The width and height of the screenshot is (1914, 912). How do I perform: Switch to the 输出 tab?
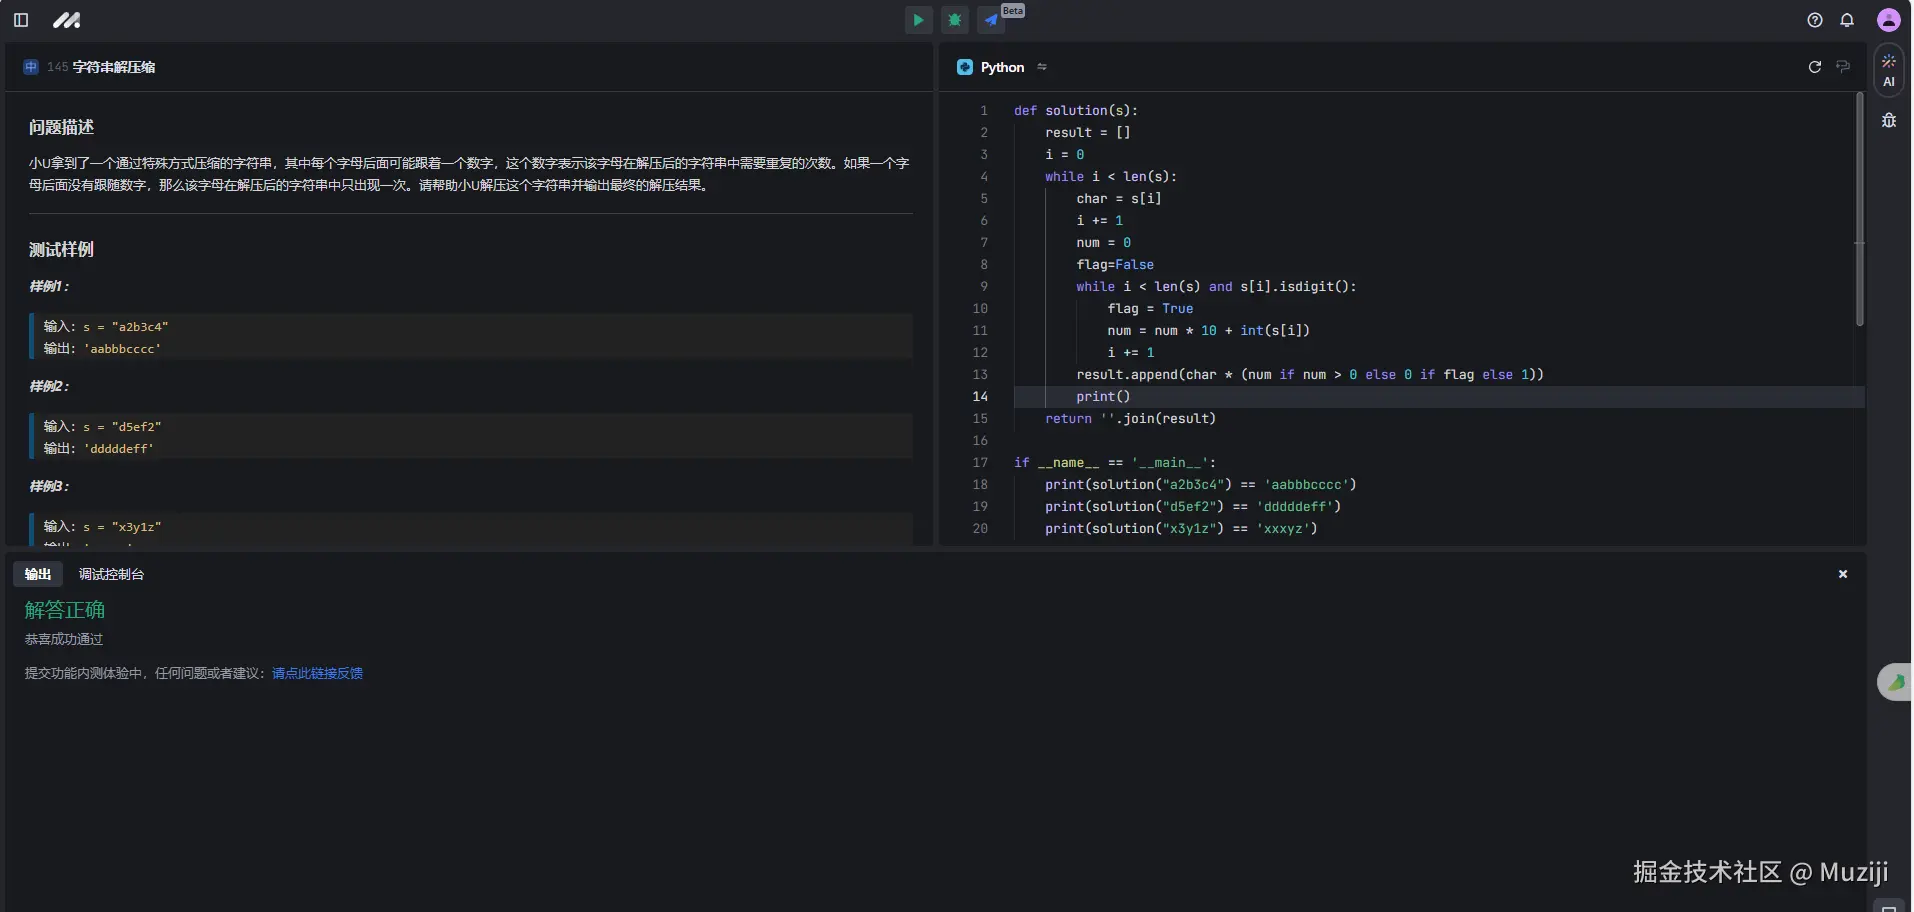tap(38, 574)
